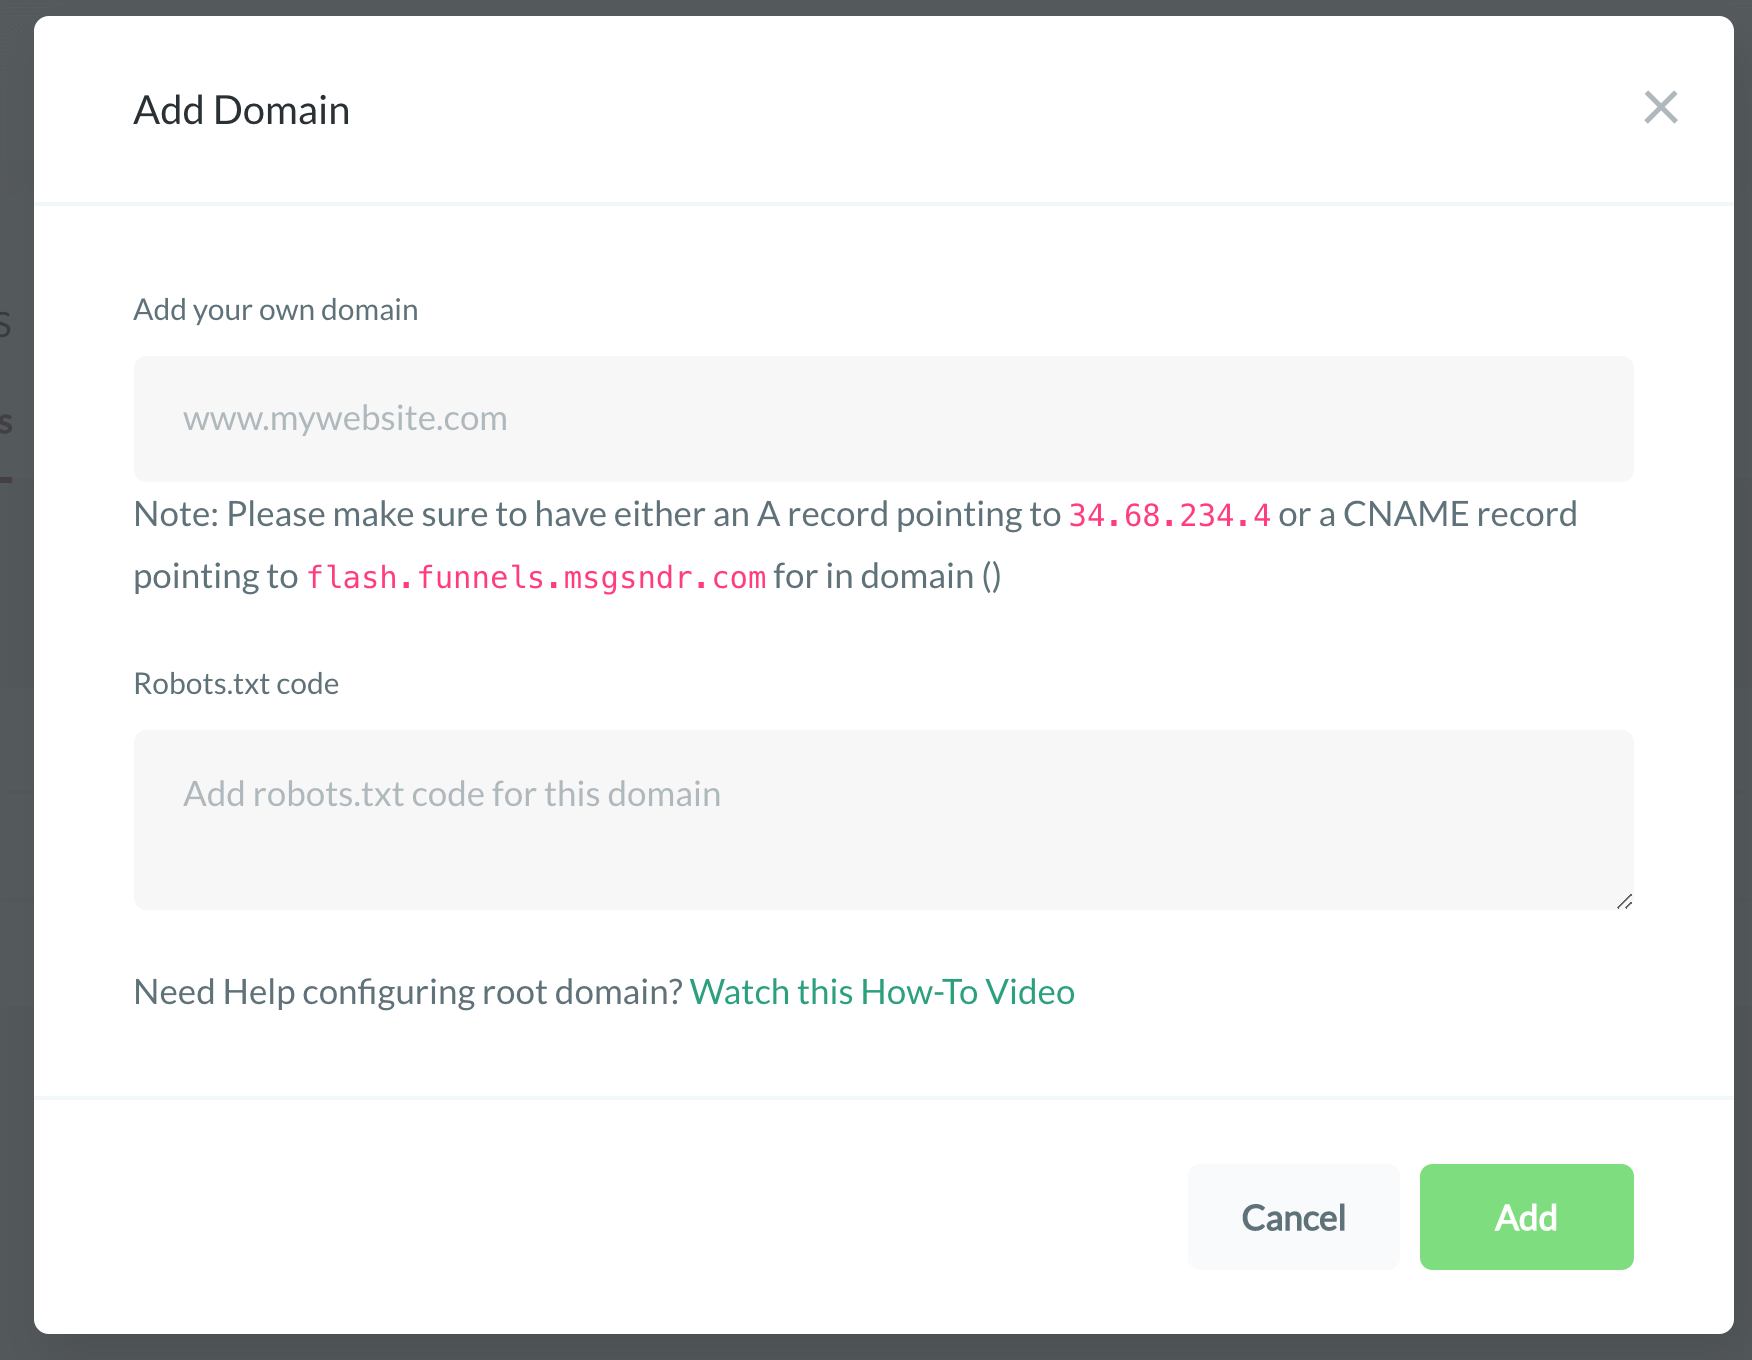The width and height of the screenshot is (1752, 1360).
Task: Click the resize handle of the robots.txt textarea
Action: click(1624, 899)
